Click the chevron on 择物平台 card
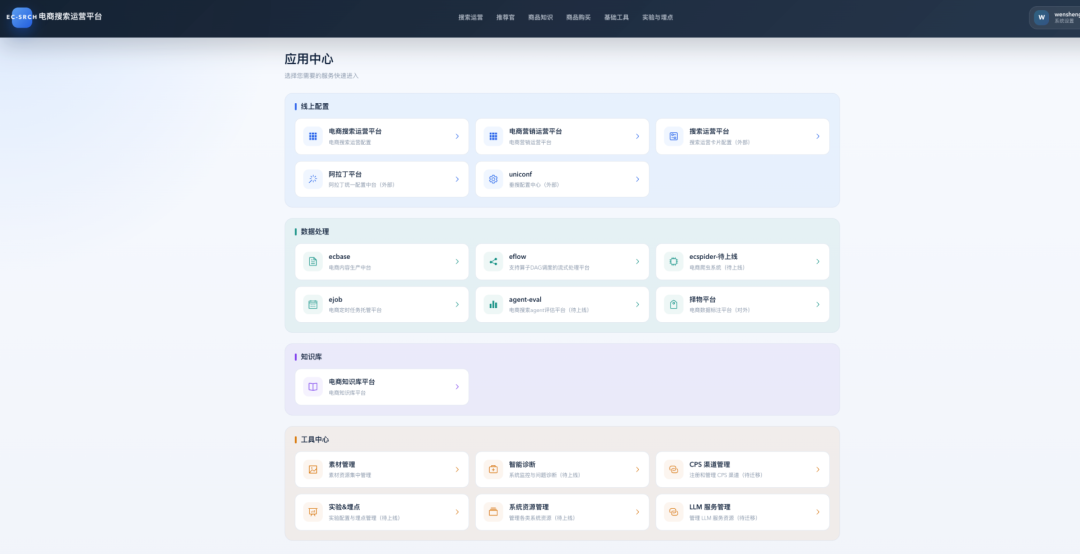The width and height of the screenshot is (1080, 554). [x=818, y=305]
